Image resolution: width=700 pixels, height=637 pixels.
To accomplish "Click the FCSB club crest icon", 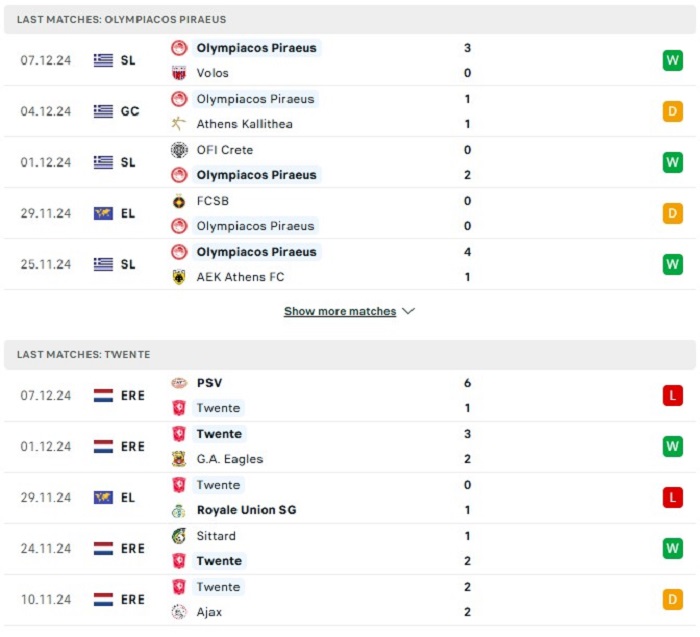I will coord(179,201).
